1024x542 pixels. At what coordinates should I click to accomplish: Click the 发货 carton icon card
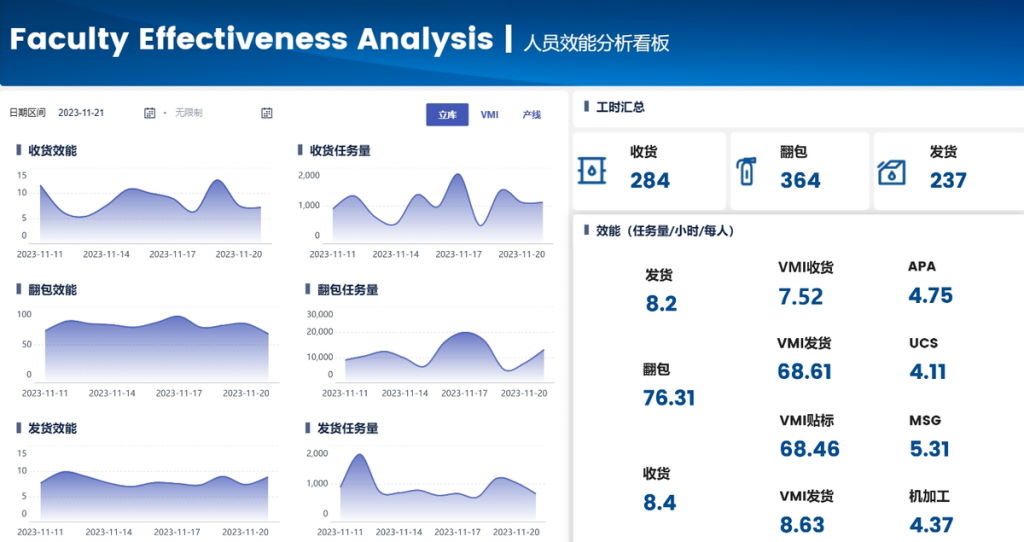pos(891,171)
